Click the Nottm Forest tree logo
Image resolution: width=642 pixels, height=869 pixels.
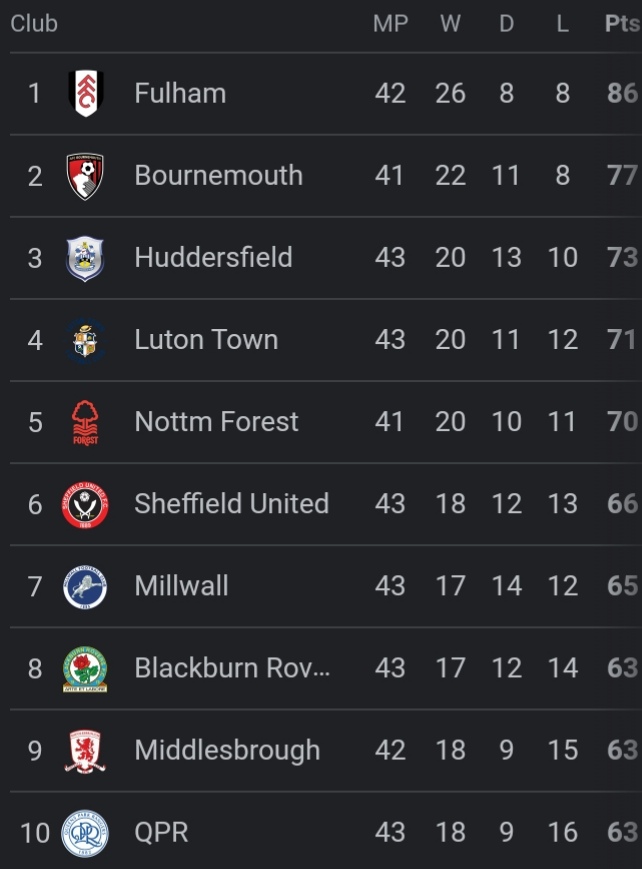[x=85, y=422]
